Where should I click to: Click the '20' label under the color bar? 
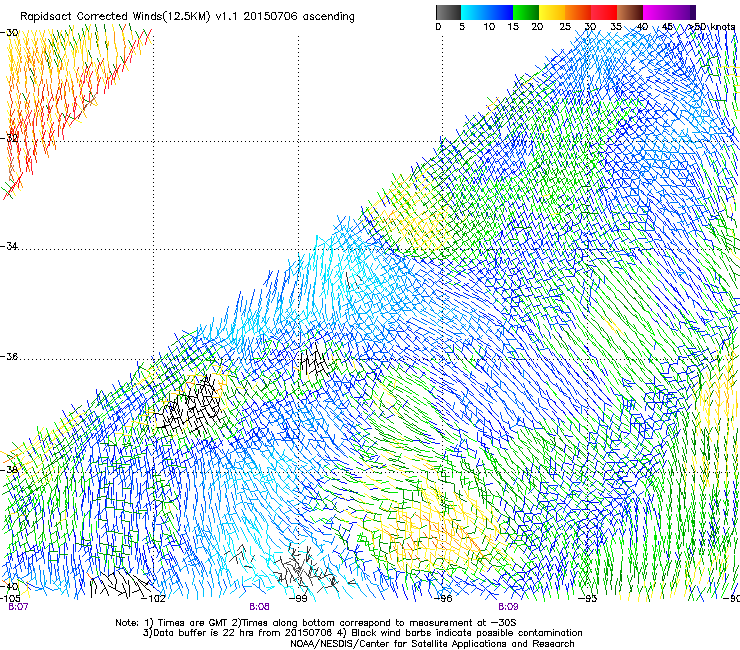[537, 27]
